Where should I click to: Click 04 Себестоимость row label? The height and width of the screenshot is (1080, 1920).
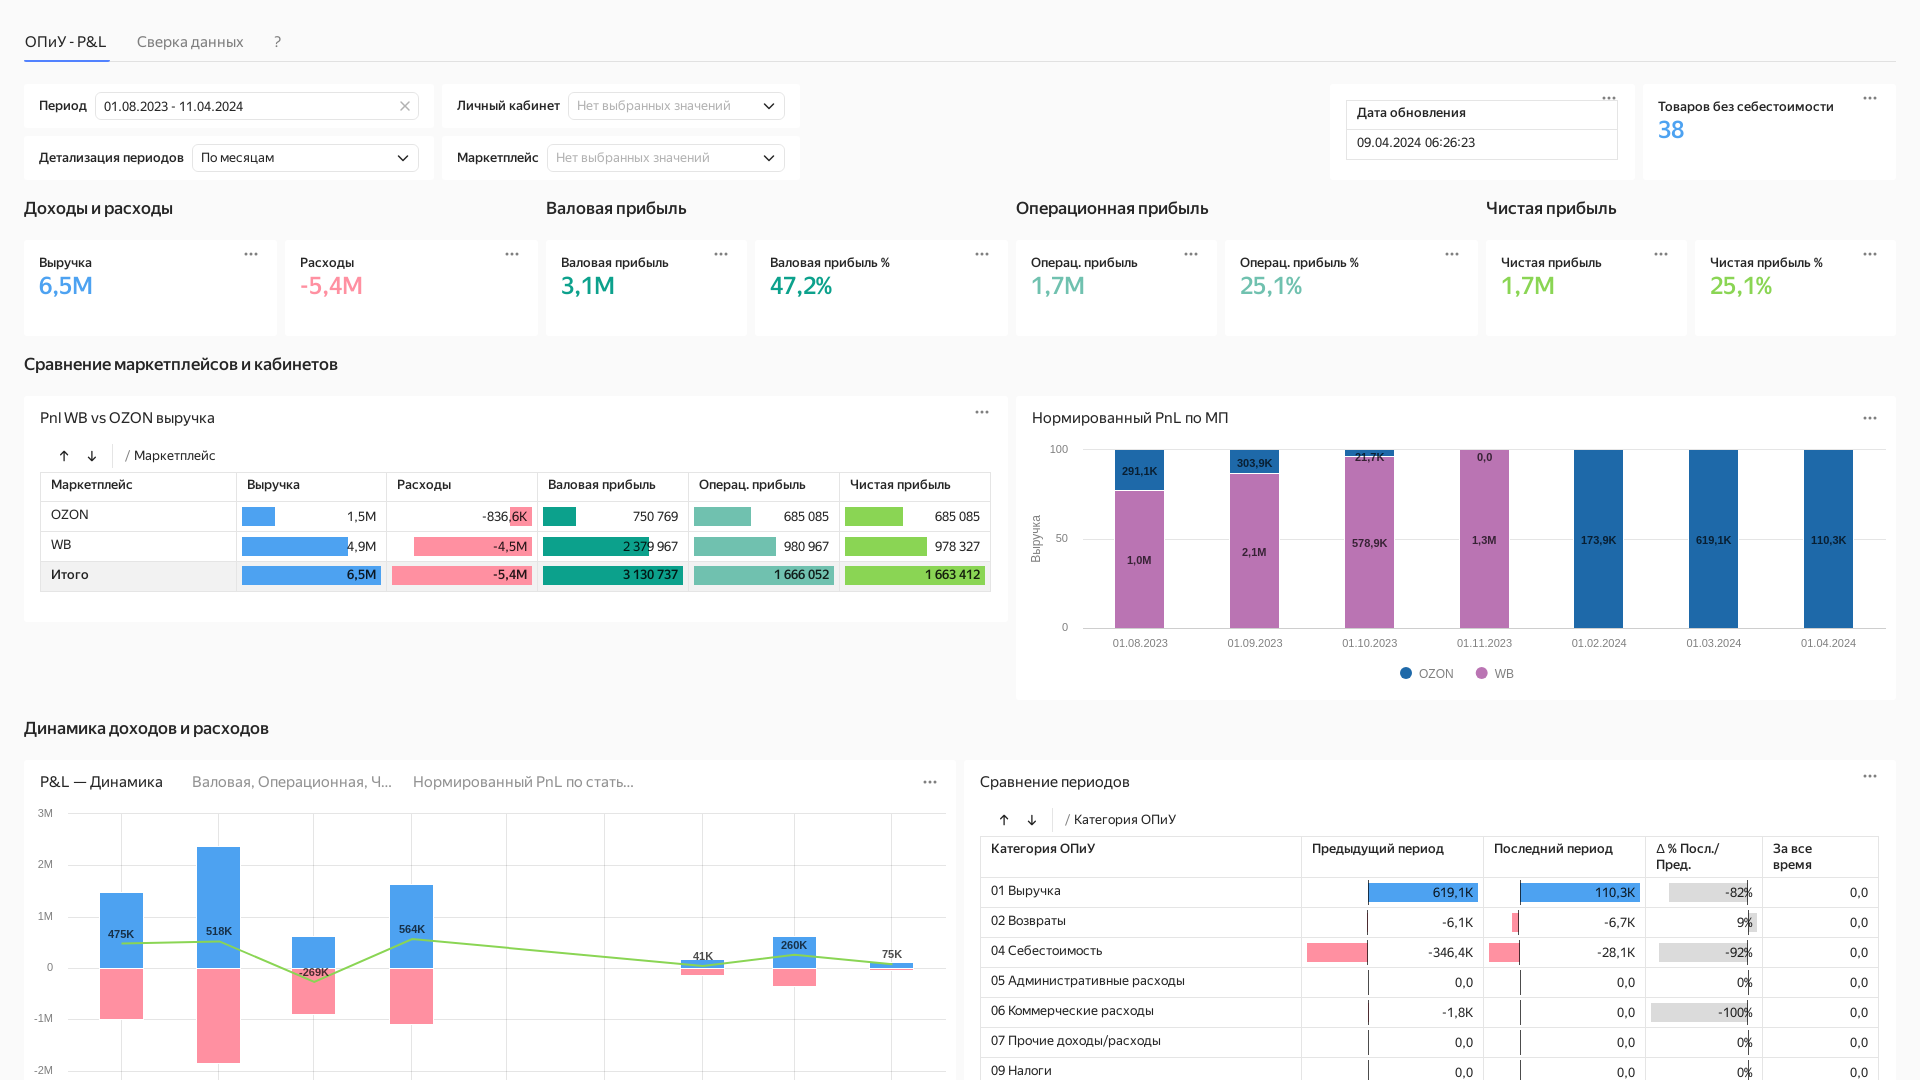(1046, 951)
